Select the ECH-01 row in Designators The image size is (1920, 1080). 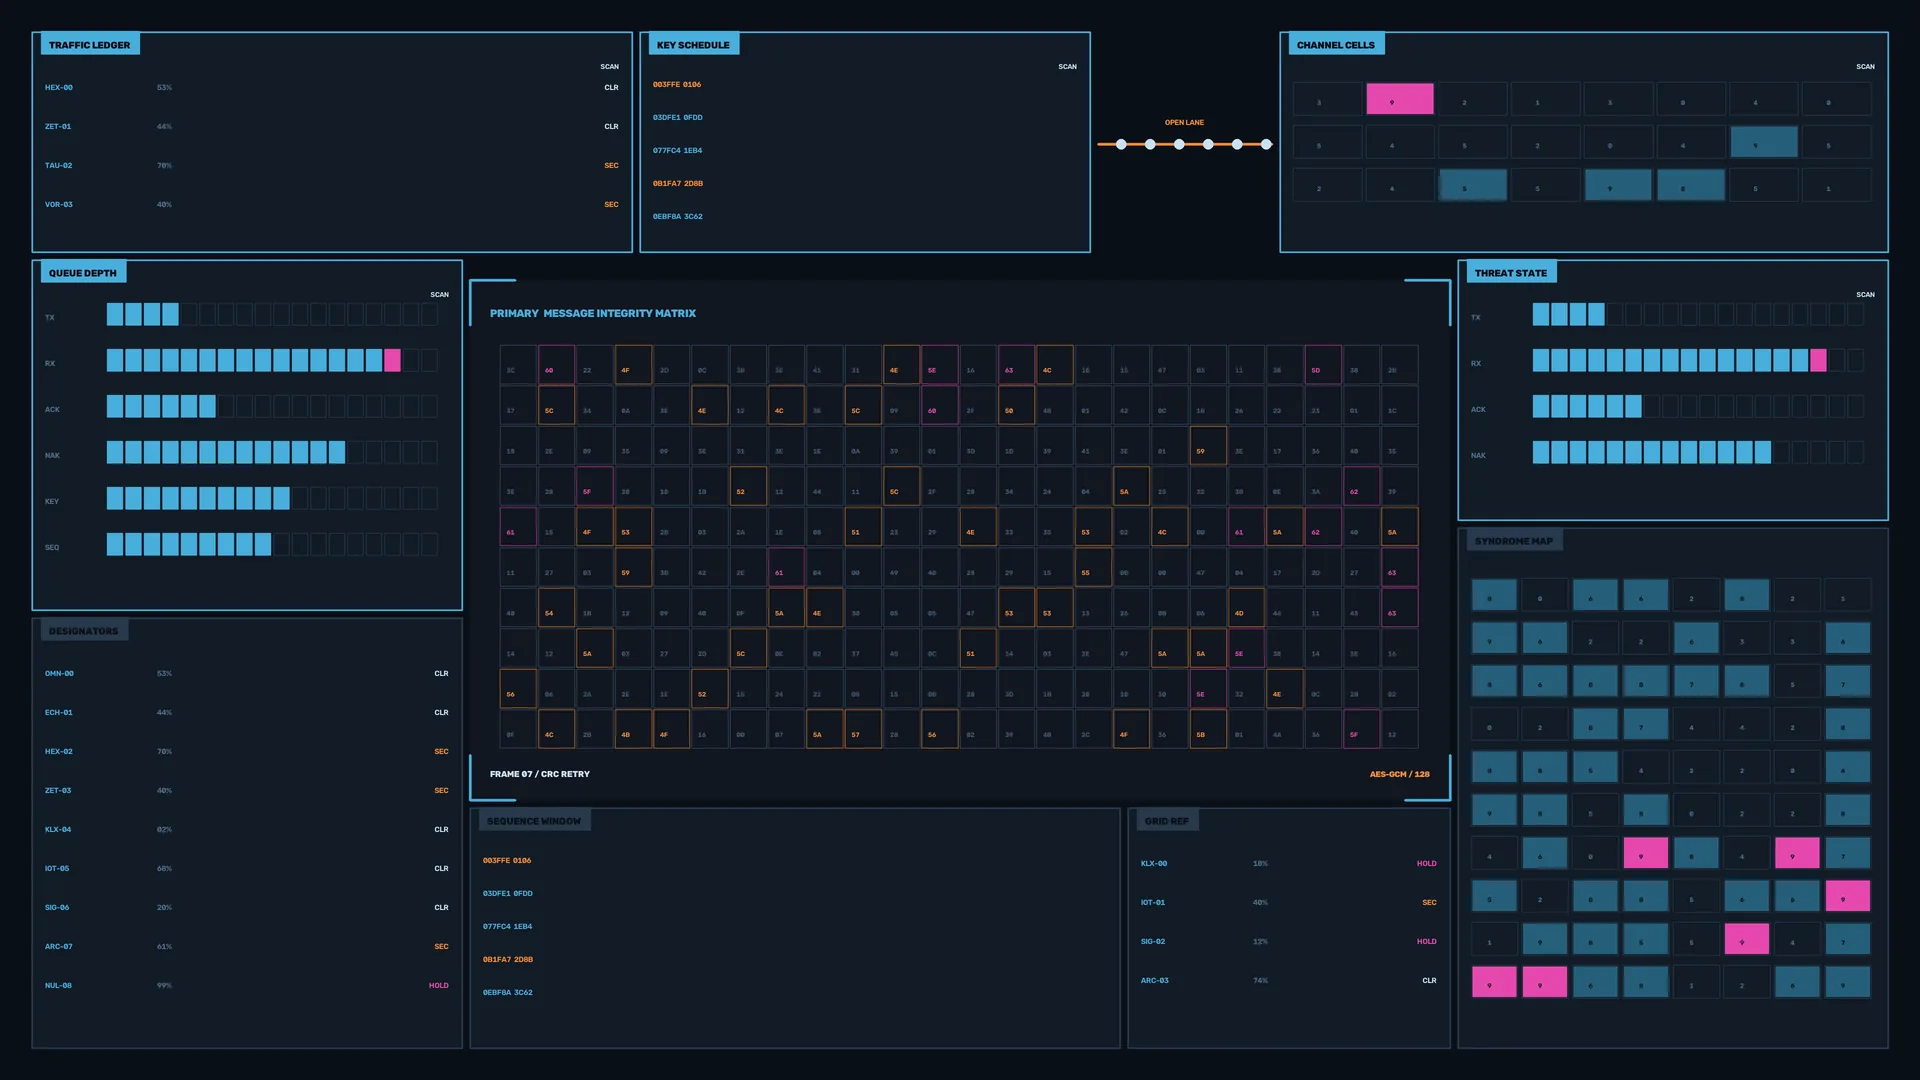247,713
